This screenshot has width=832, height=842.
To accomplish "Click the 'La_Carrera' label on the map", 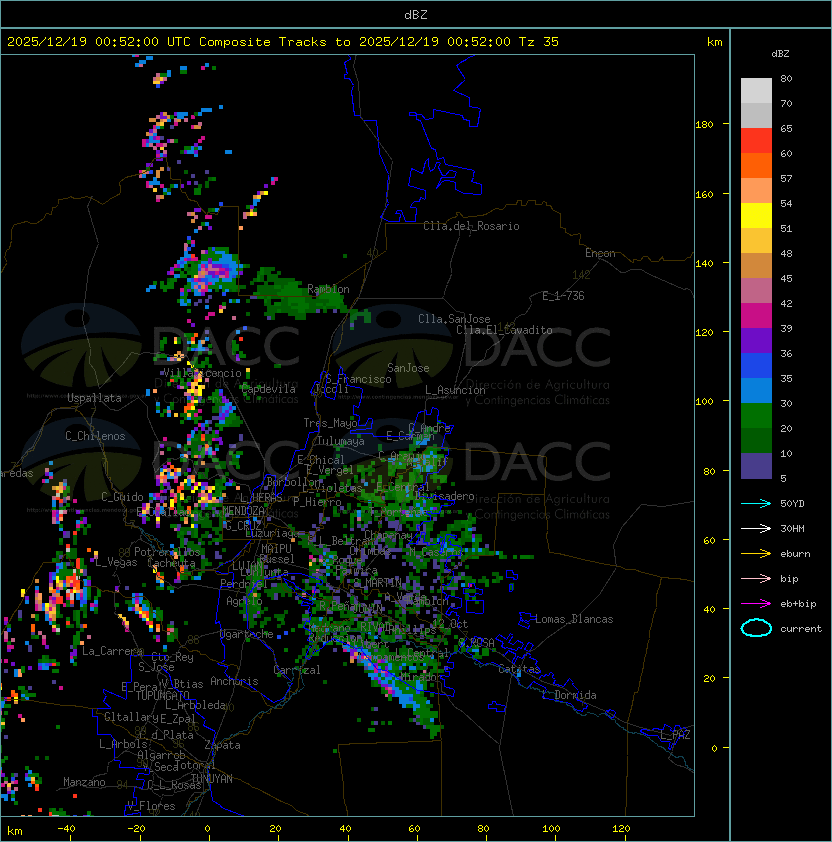I will 112,651.
